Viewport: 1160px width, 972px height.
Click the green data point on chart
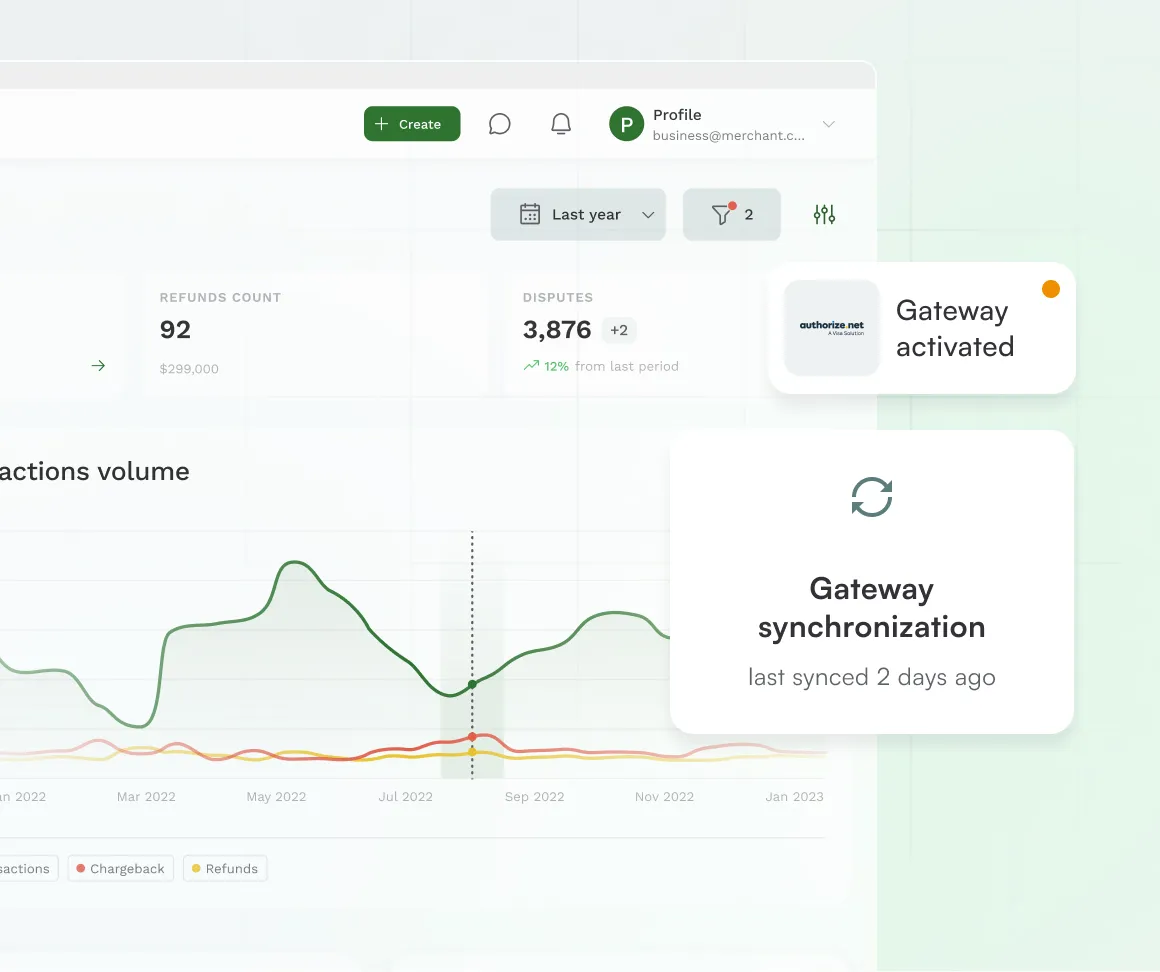(x=472, y=685)
